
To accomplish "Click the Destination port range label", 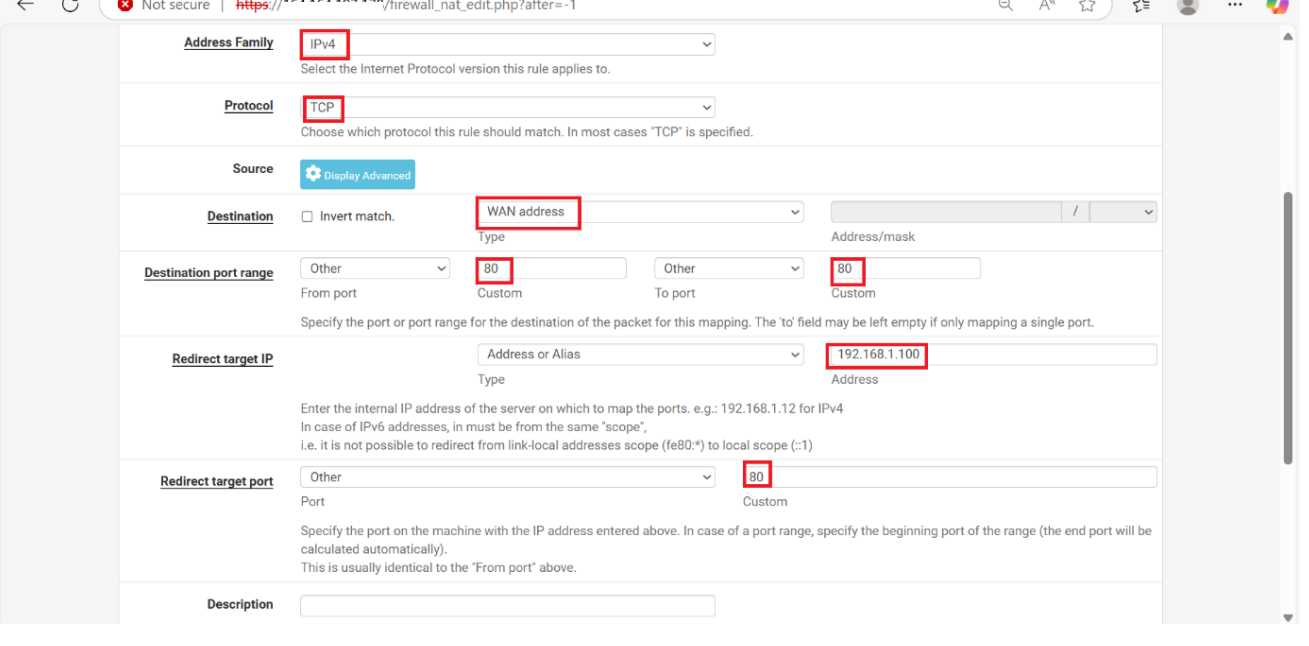I will click(209, 273).
